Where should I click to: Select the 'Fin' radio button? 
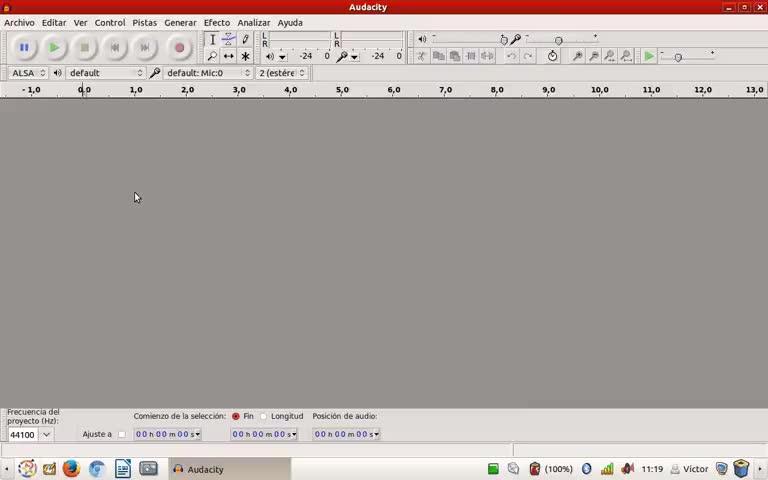[x=236, y=416]
